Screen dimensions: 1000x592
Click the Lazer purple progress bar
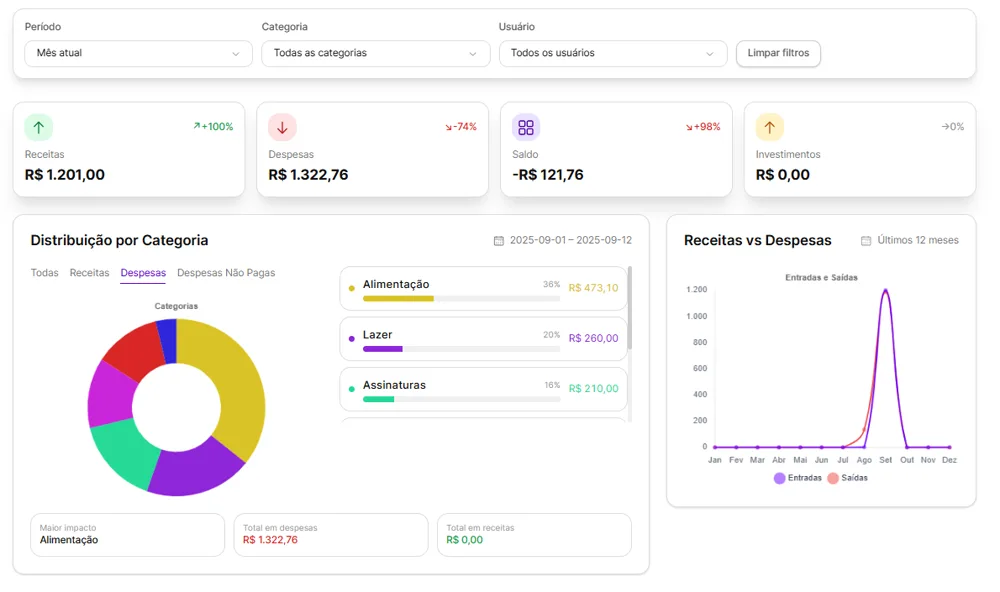(383, 349)
